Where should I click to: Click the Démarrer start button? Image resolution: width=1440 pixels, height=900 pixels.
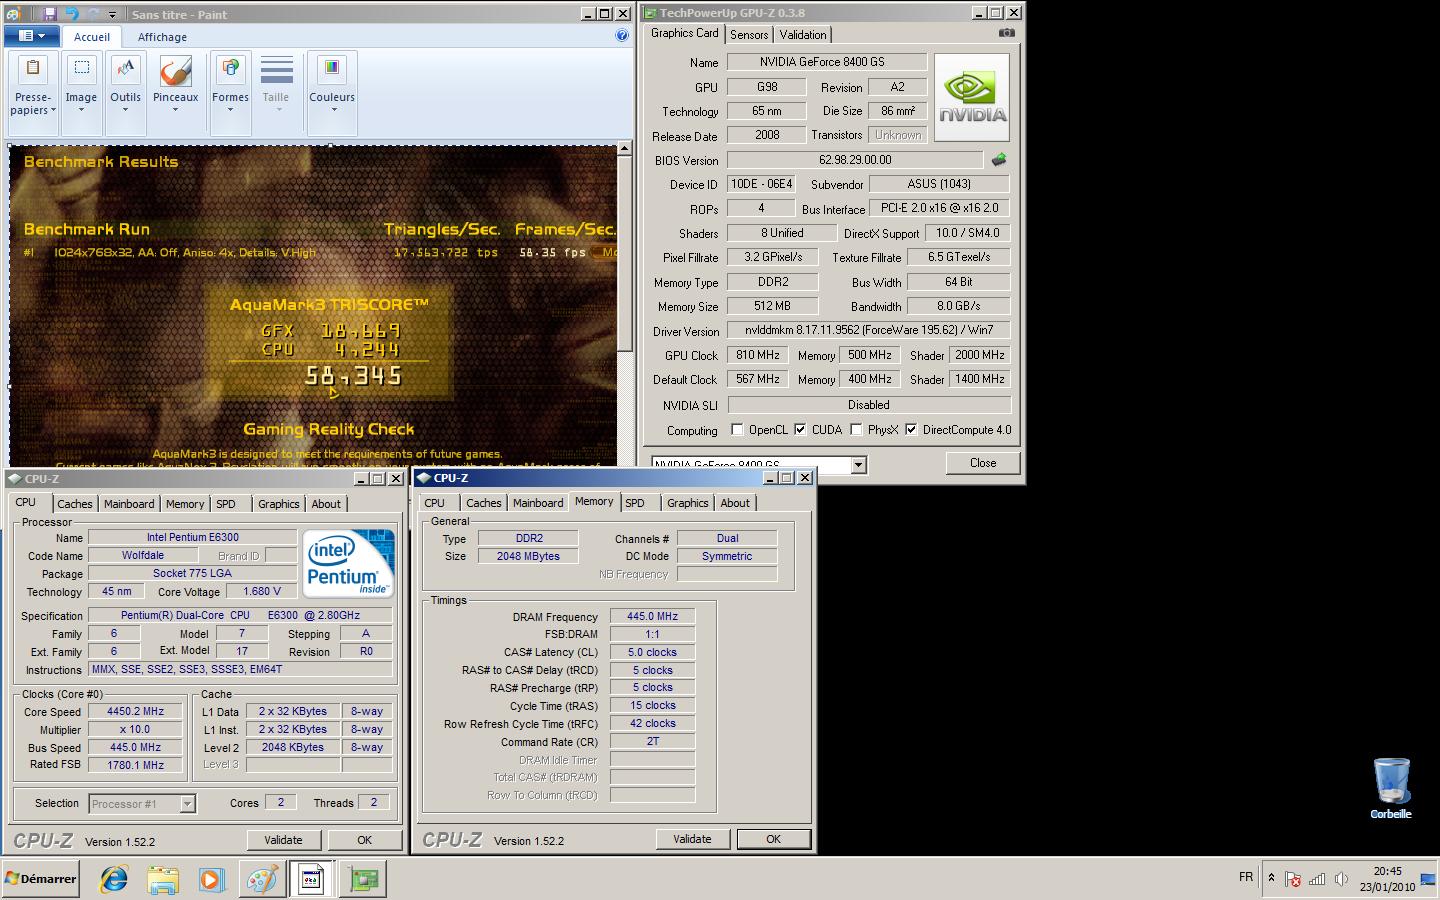pos(41,878)
